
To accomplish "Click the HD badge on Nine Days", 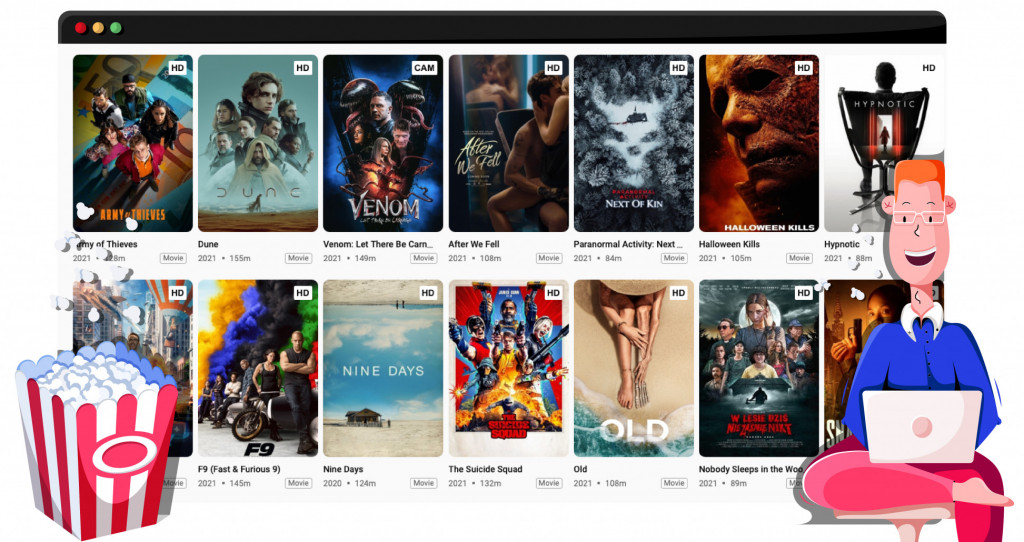I will pos(428,293).
